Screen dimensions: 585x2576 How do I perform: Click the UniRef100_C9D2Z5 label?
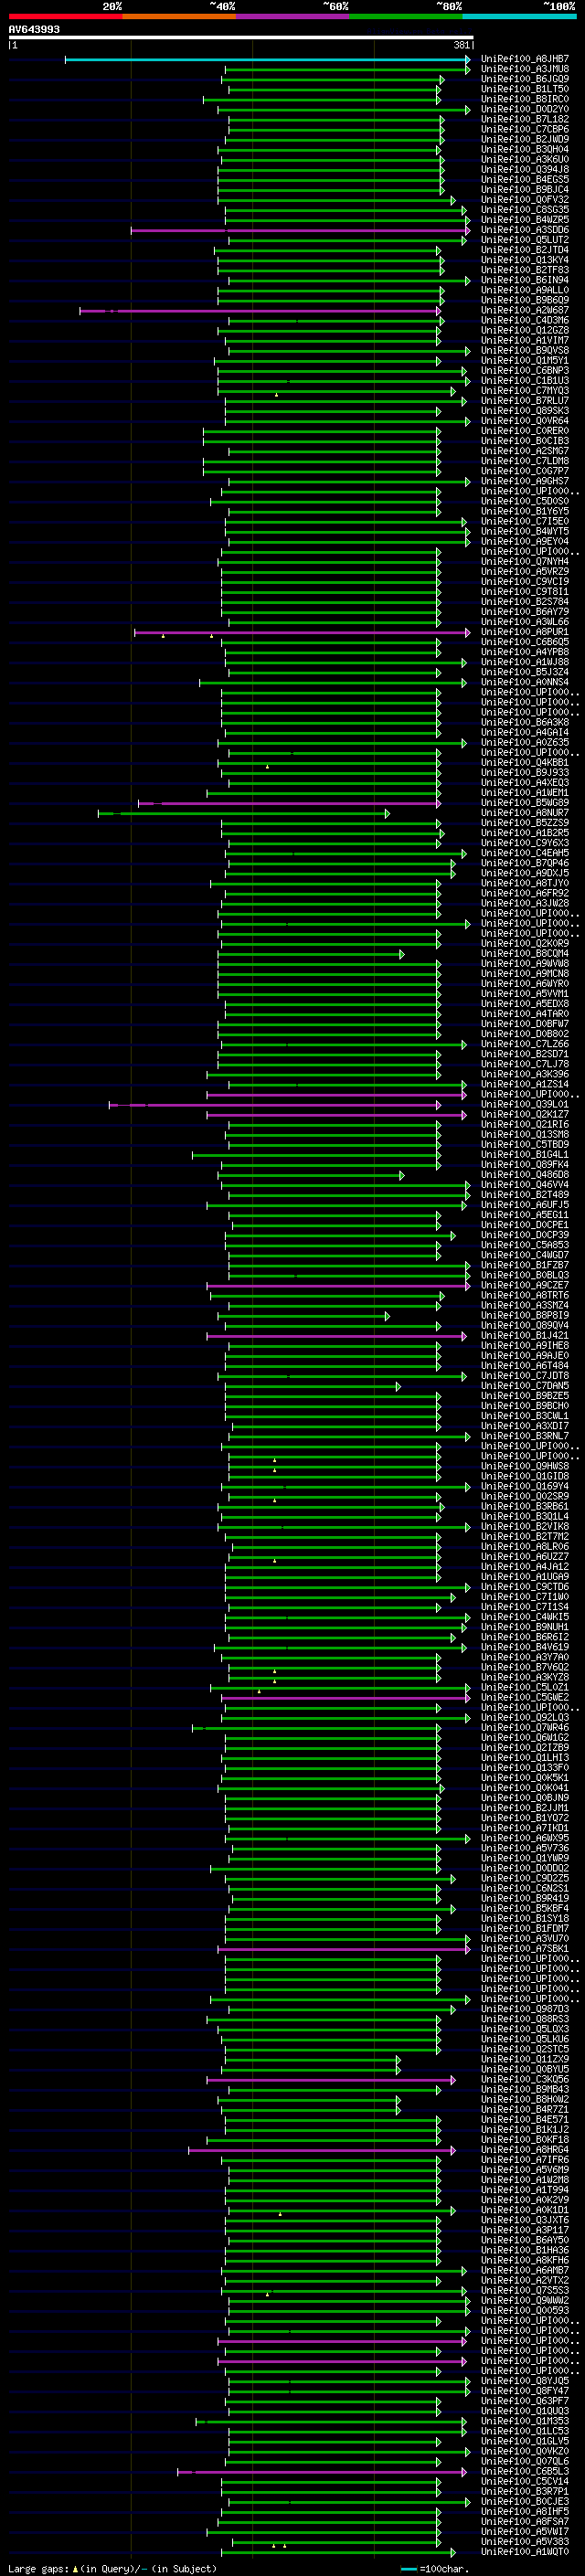pyautogui.click(x=525, y=1878)
